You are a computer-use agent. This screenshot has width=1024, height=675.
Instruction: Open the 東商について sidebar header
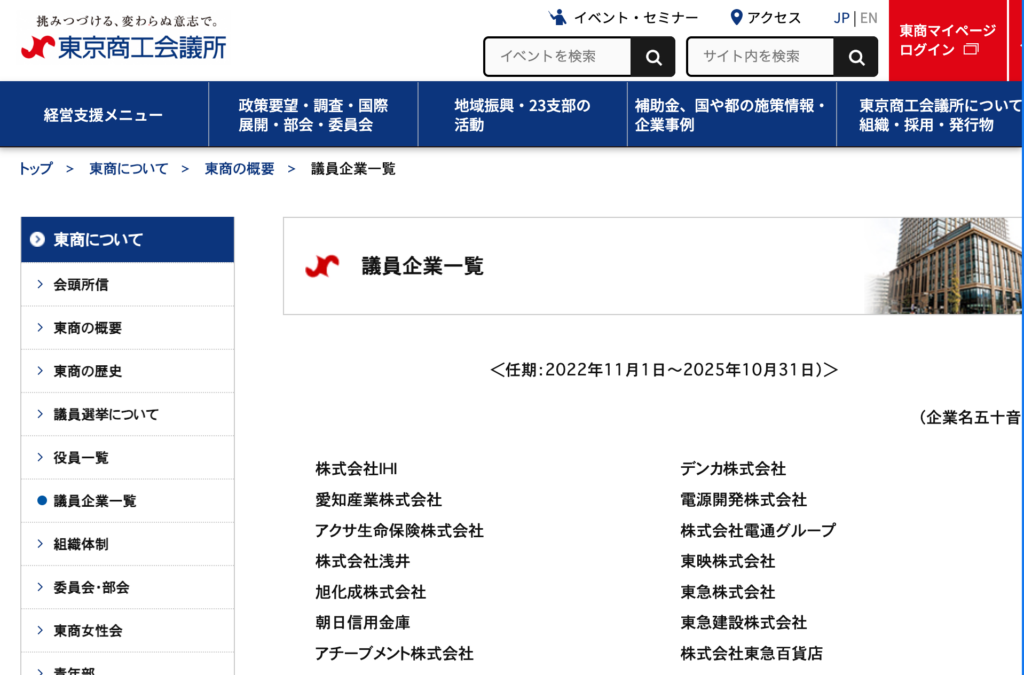127,240
